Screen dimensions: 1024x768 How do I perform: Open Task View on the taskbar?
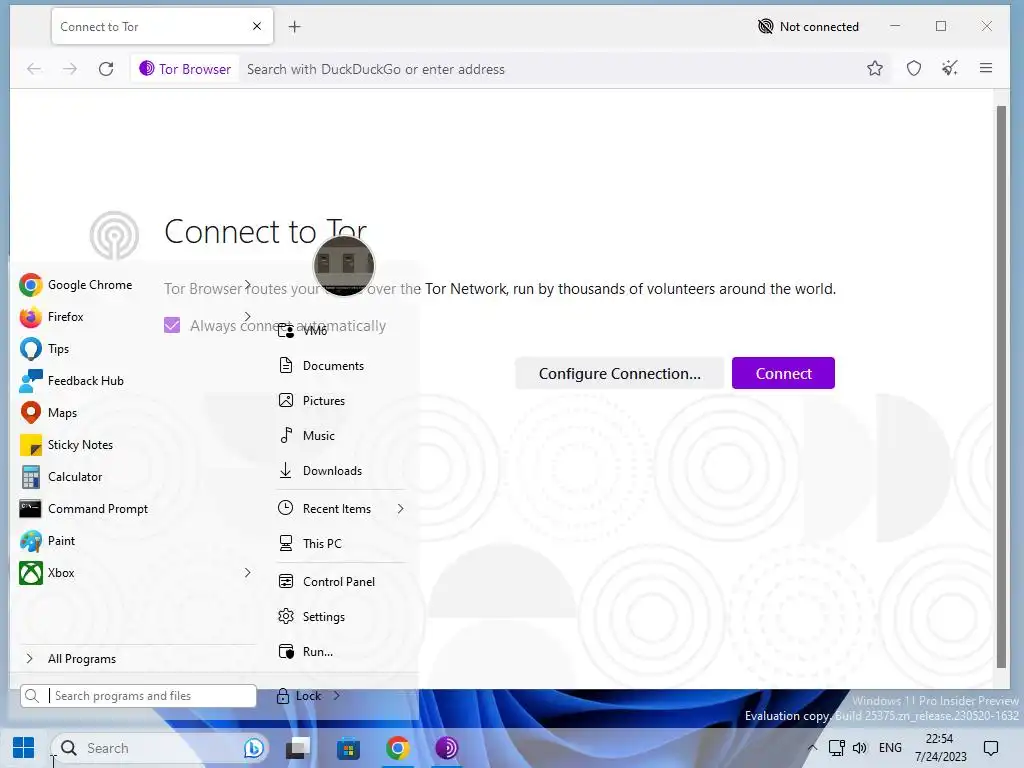[298, 748]
